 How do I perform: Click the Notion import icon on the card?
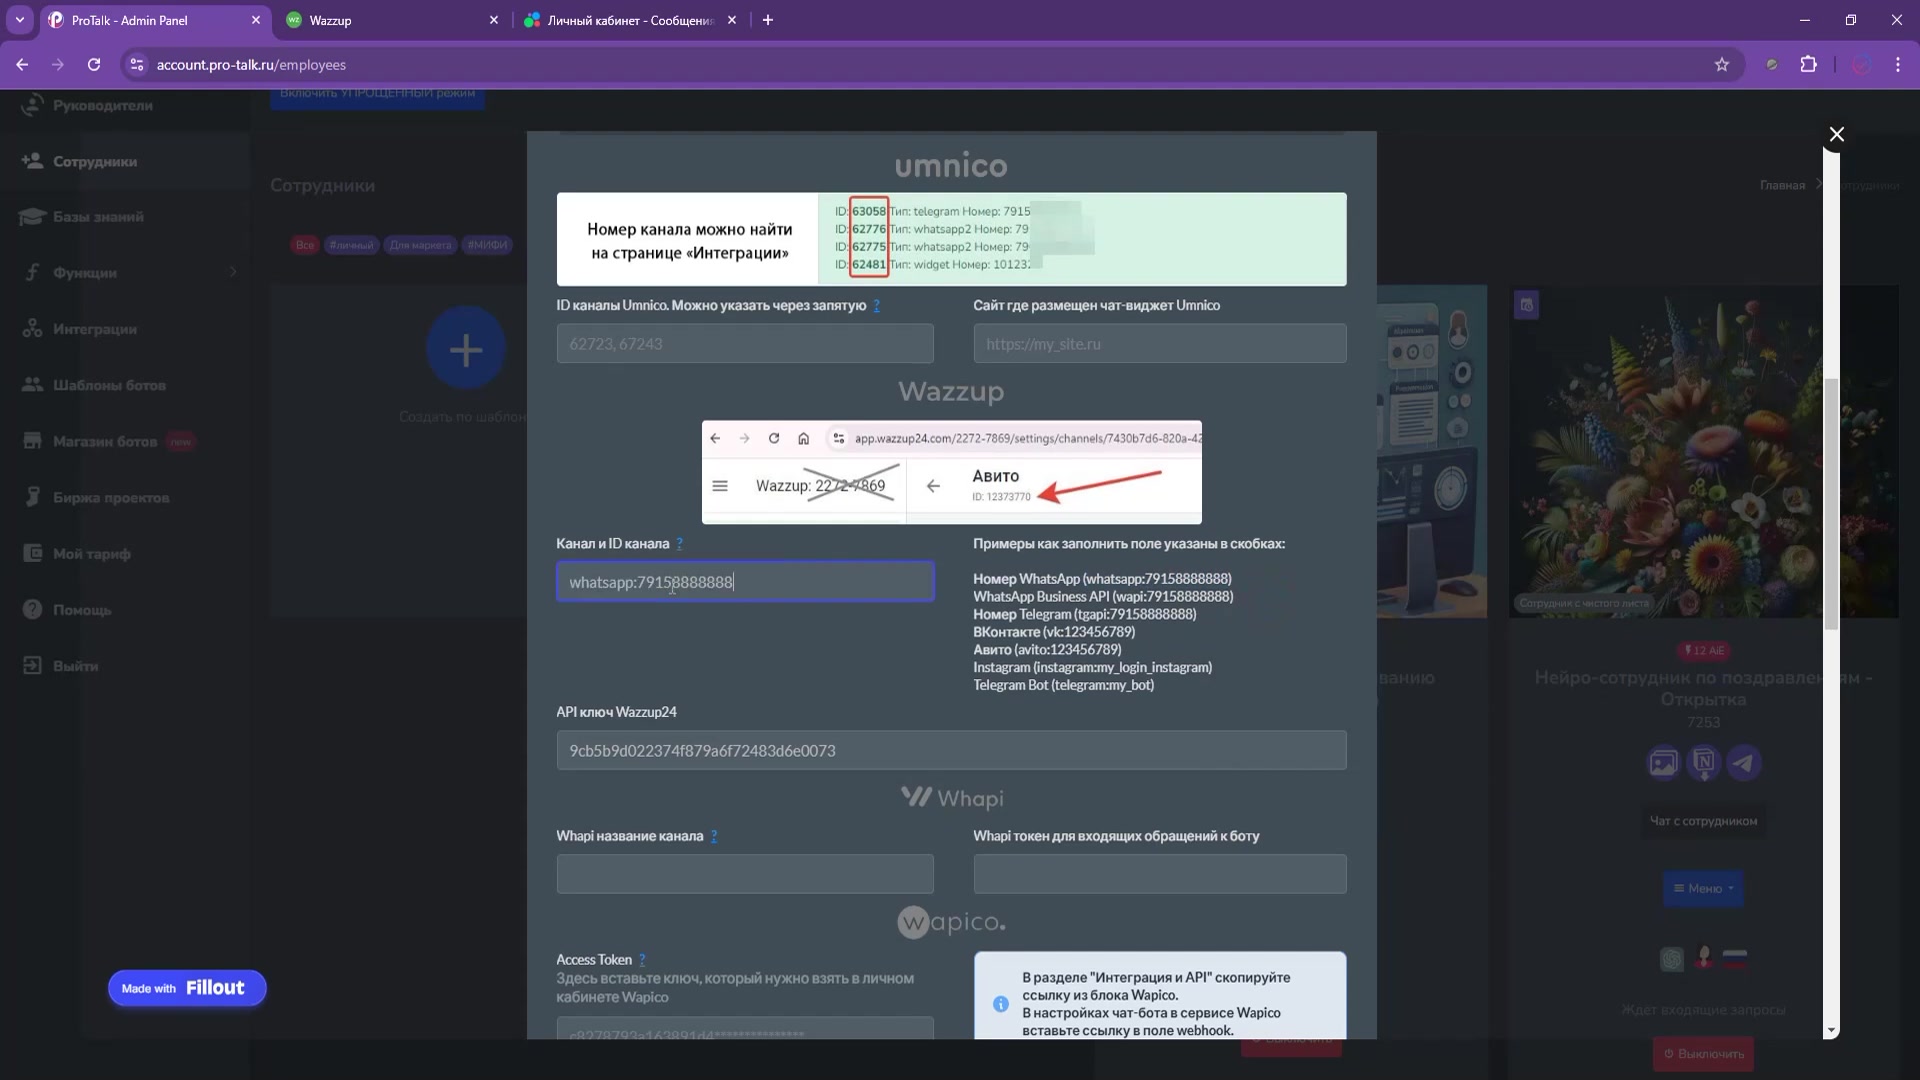(1704, 763)
